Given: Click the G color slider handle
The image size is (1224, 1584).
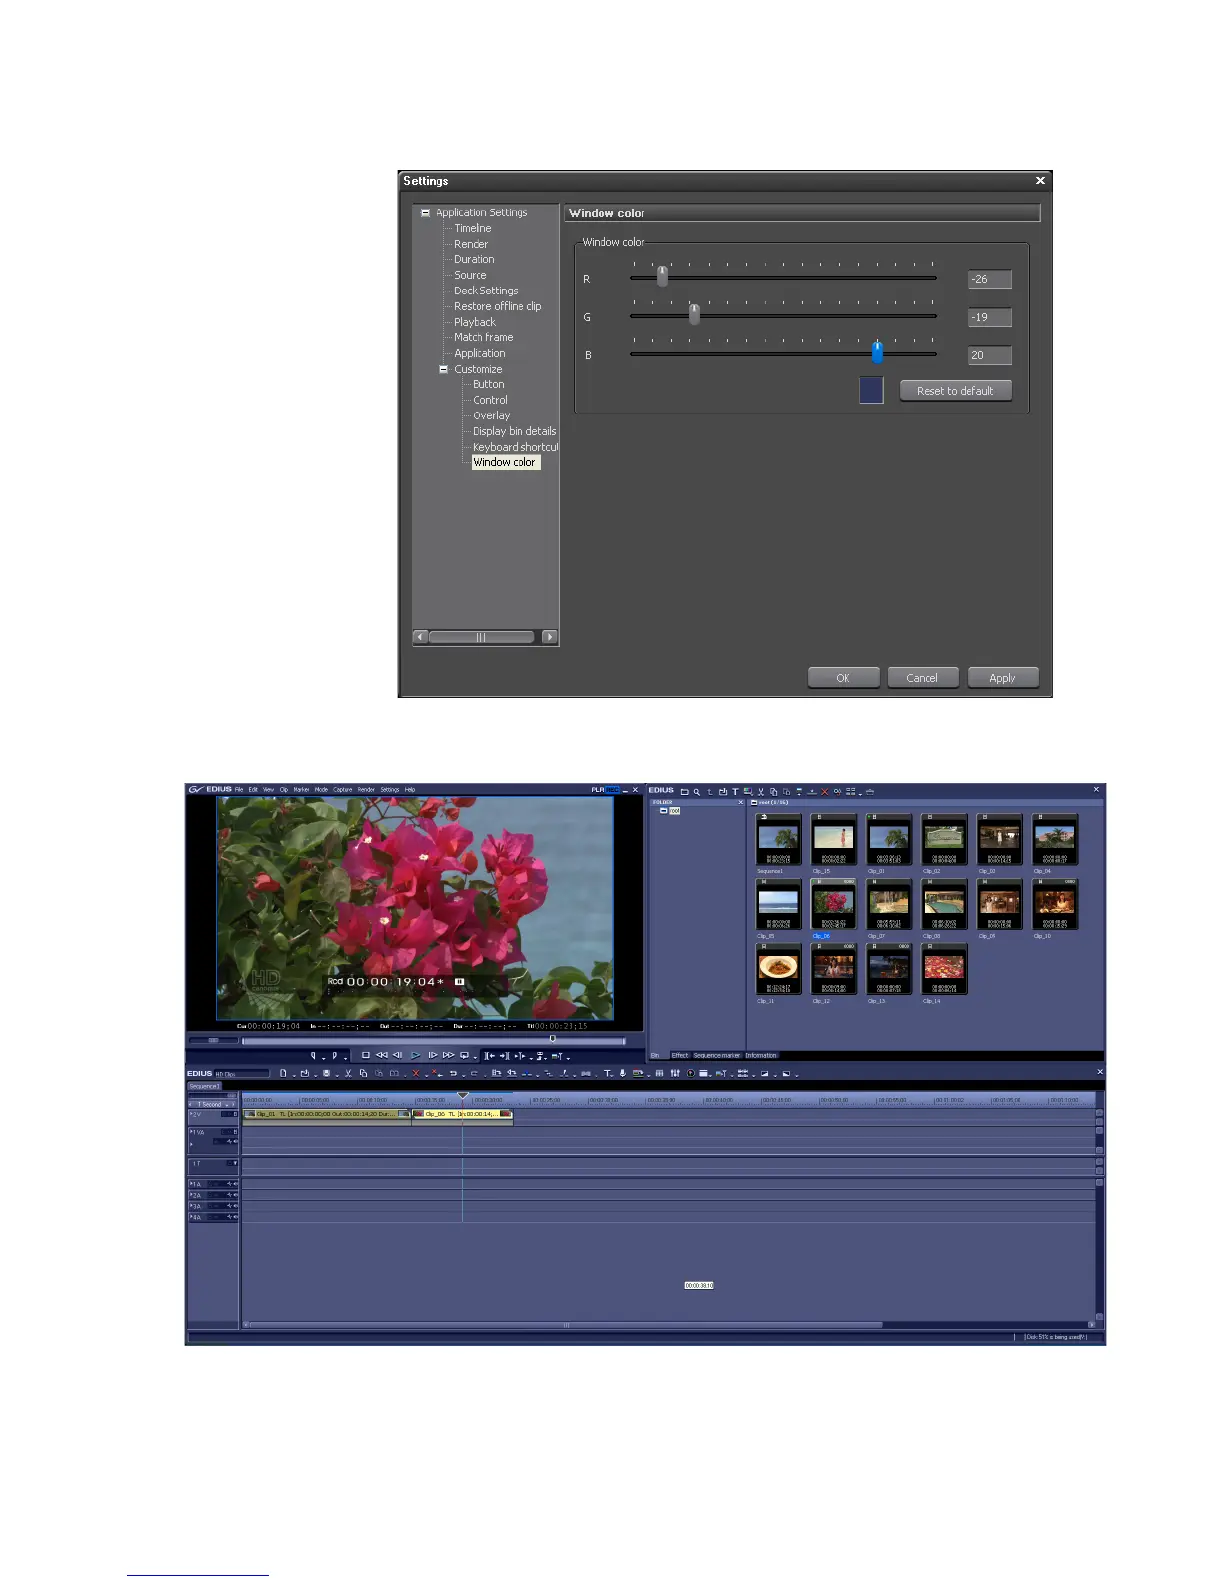Looking at the screenshot, I should [694, 314].
